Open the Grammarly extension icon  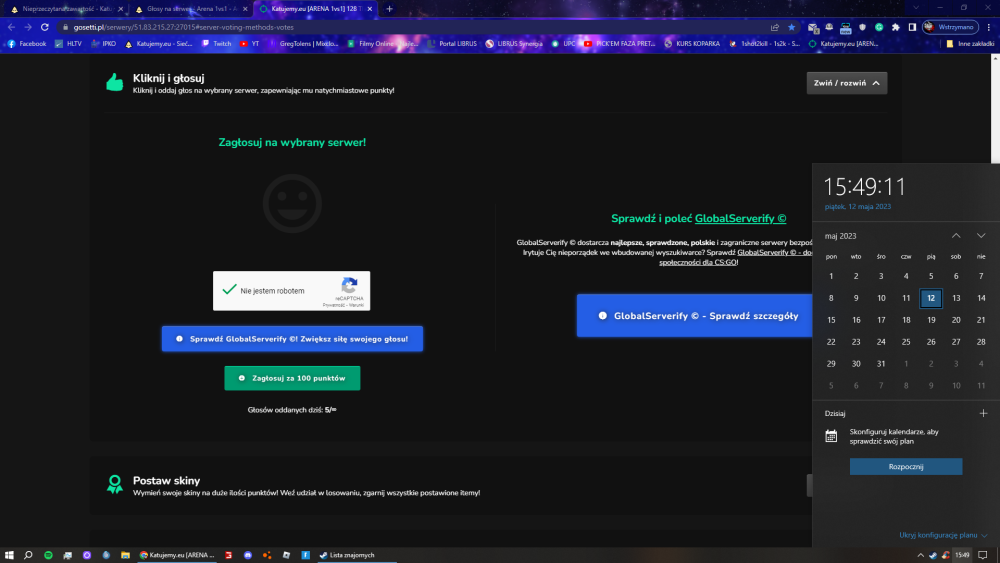point(879,27)
